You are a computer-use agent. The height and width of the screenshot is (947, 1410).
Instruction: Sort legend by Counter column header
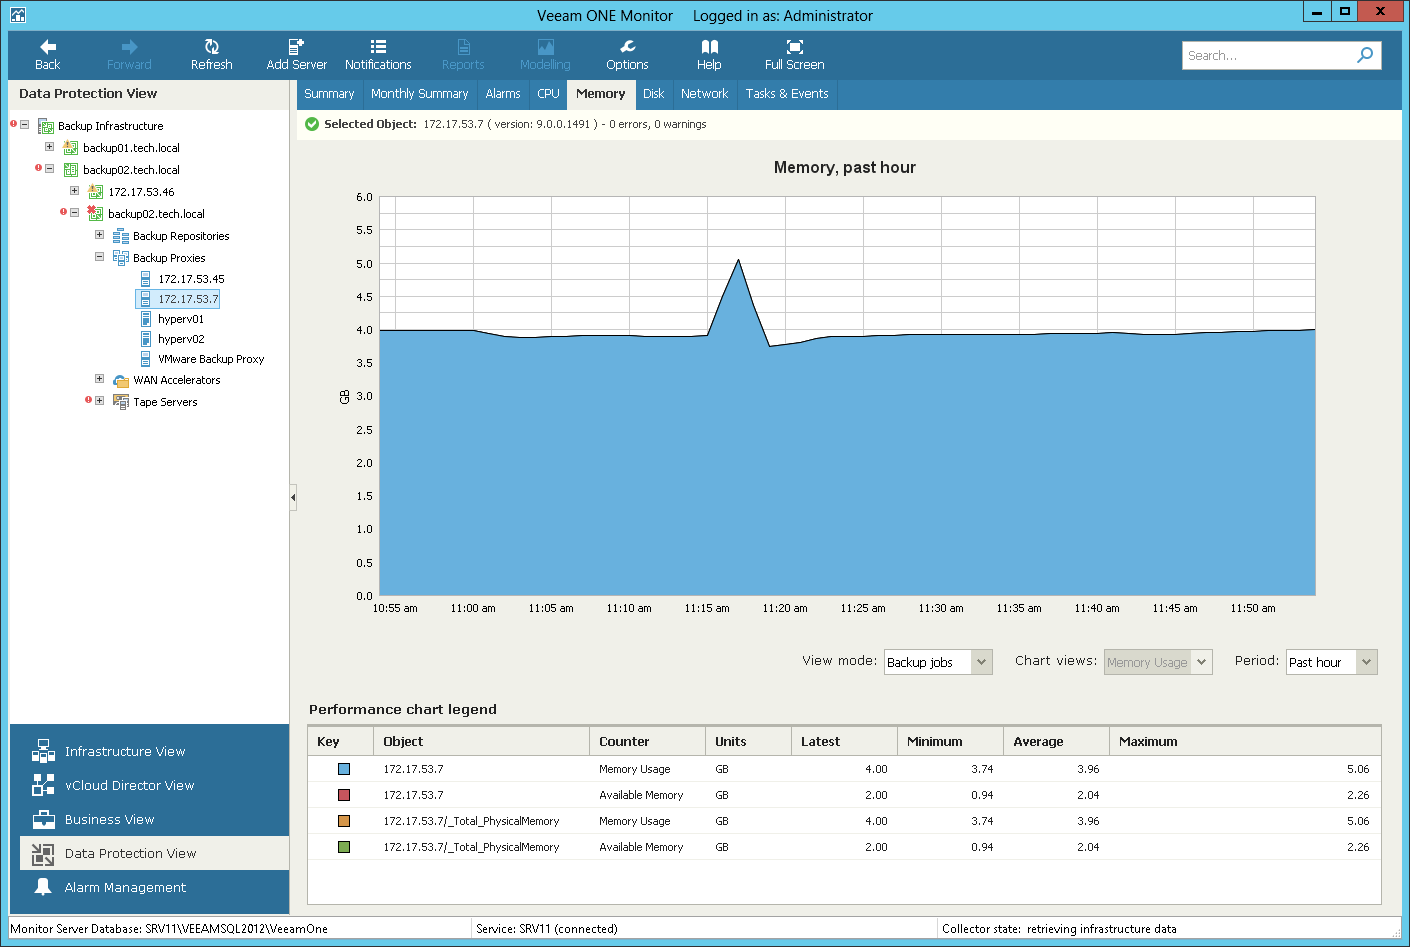pyautogui.click(x=647, y=741)
